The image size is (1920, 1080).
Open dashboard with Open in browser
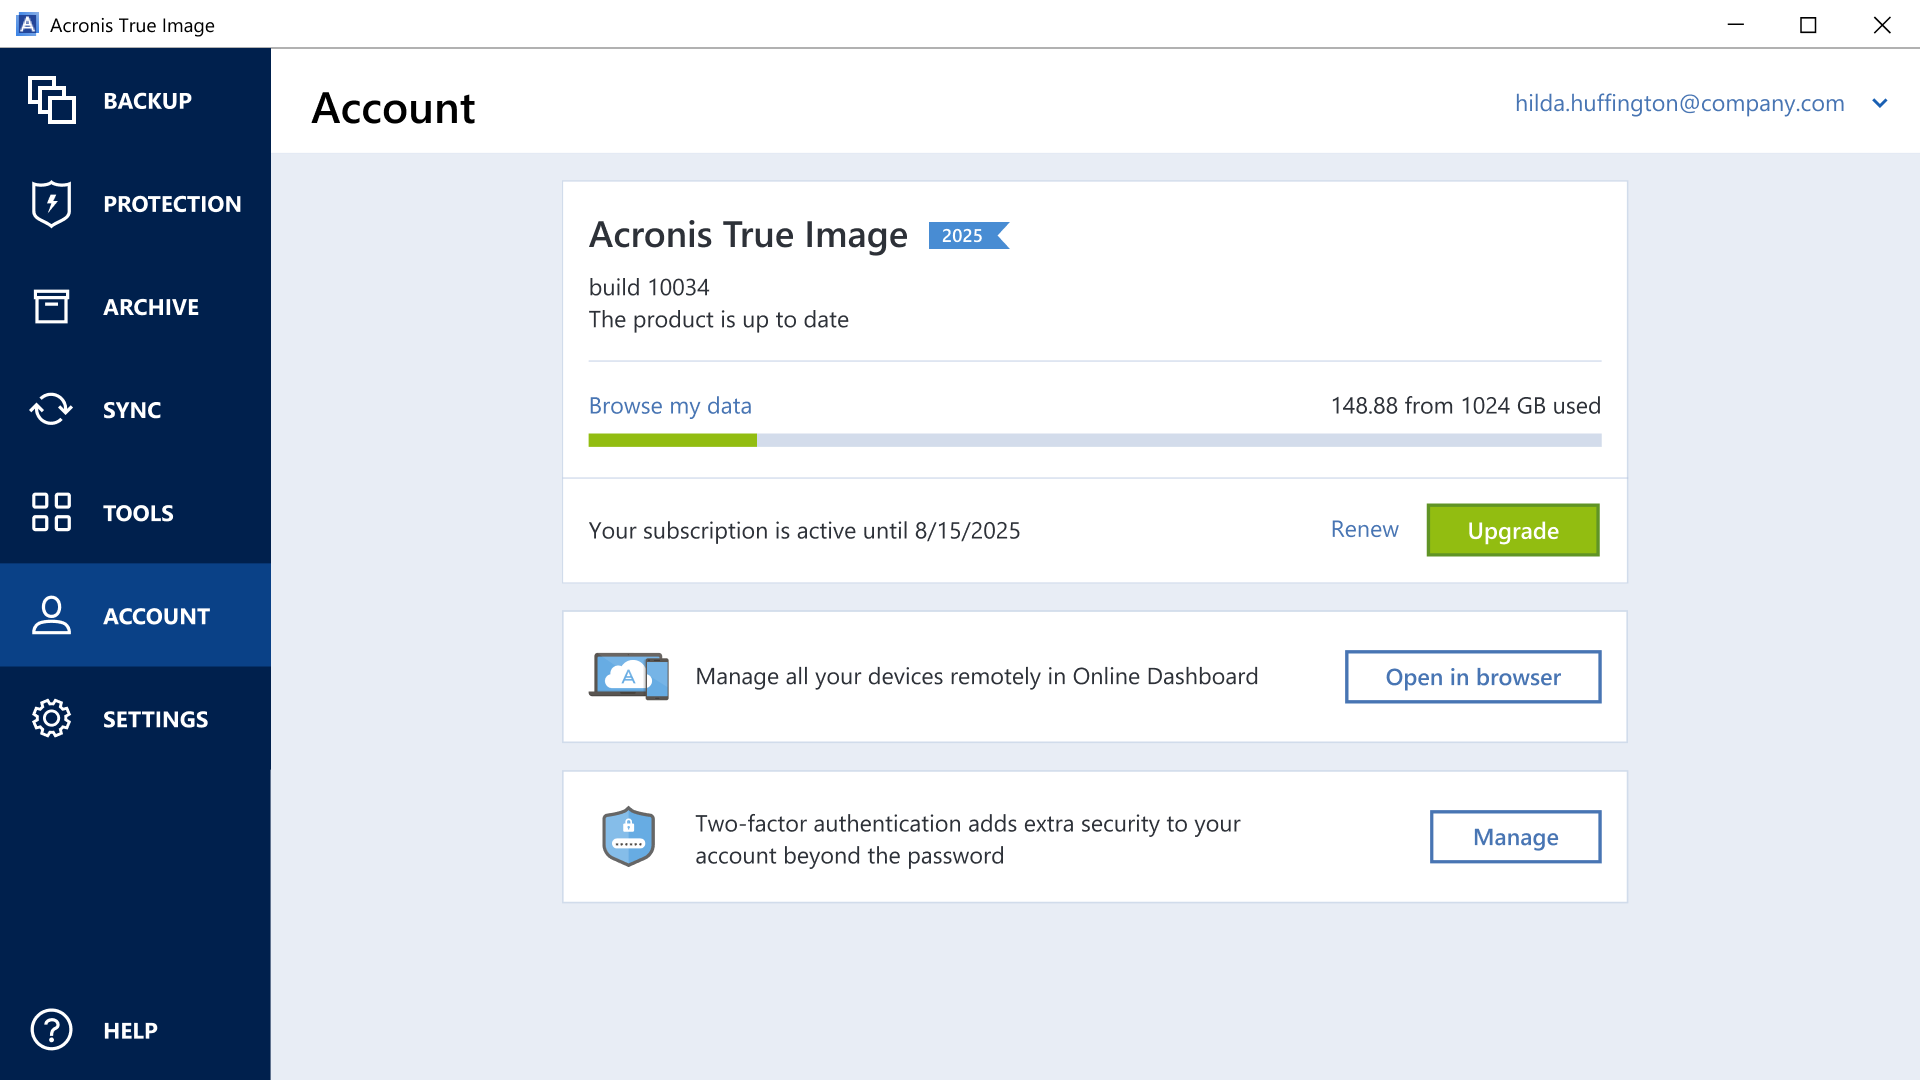1472,676
